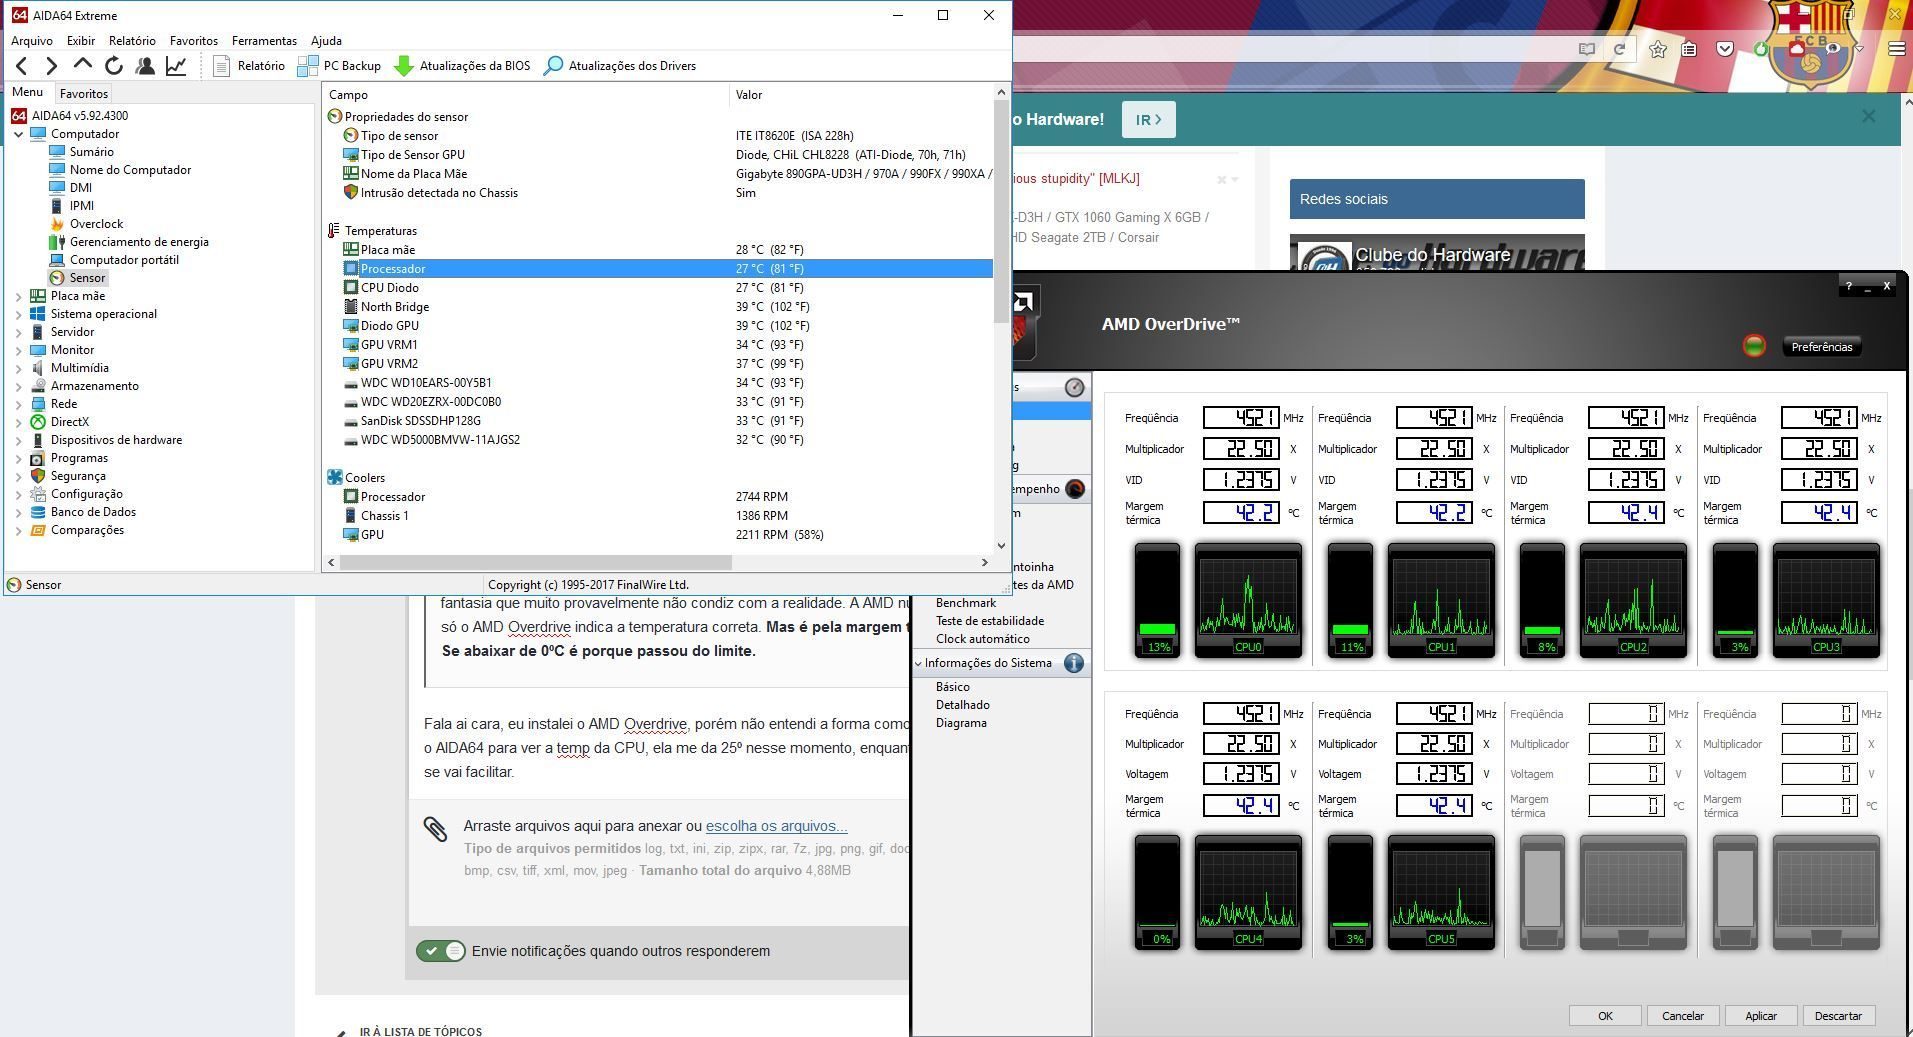Bookmark page with browser star icon
This screenshot has width=1913, height=1037.
pyautogui.click(x=1657, y=48)
